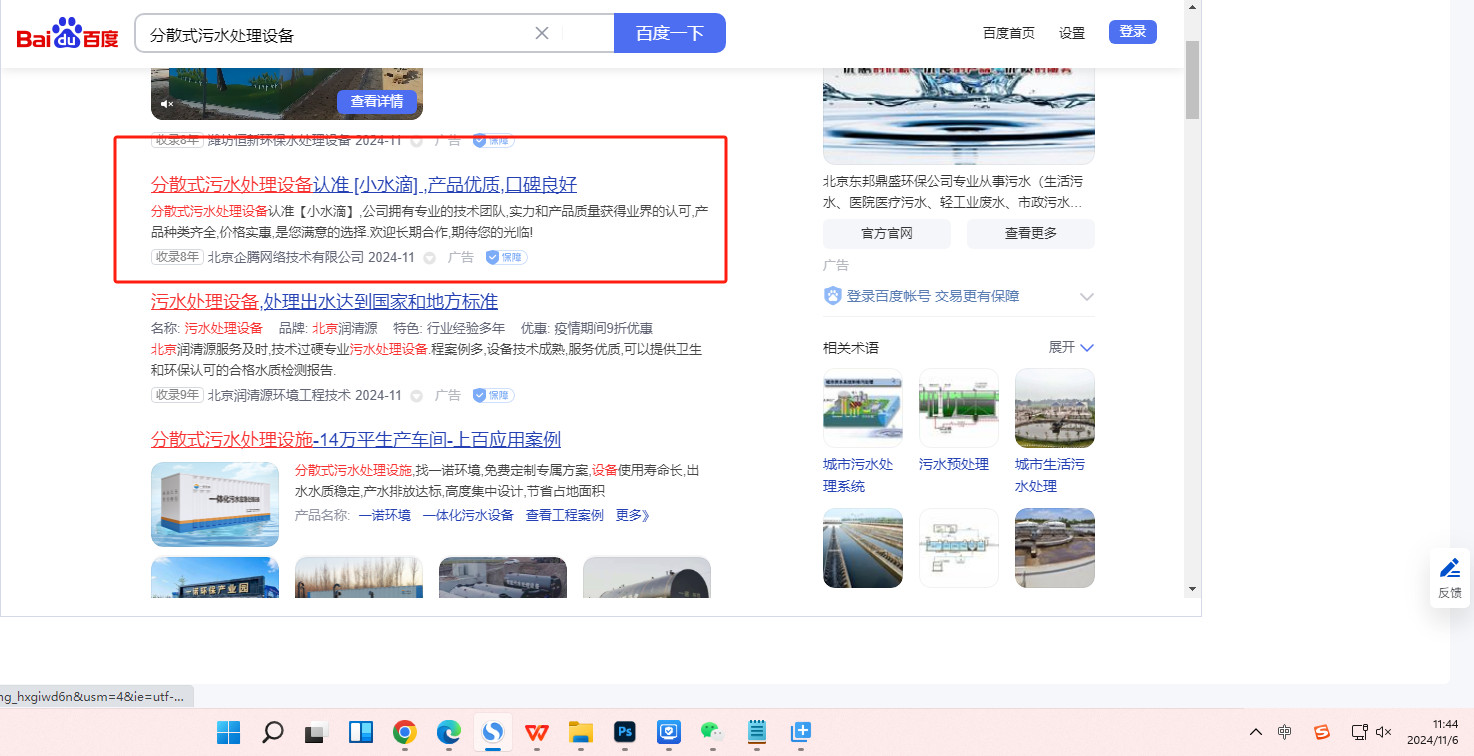The height and width of the screenshot is (756, 1474).
Task: Click the muted volume tray icon
Action: coord(1384,732)
